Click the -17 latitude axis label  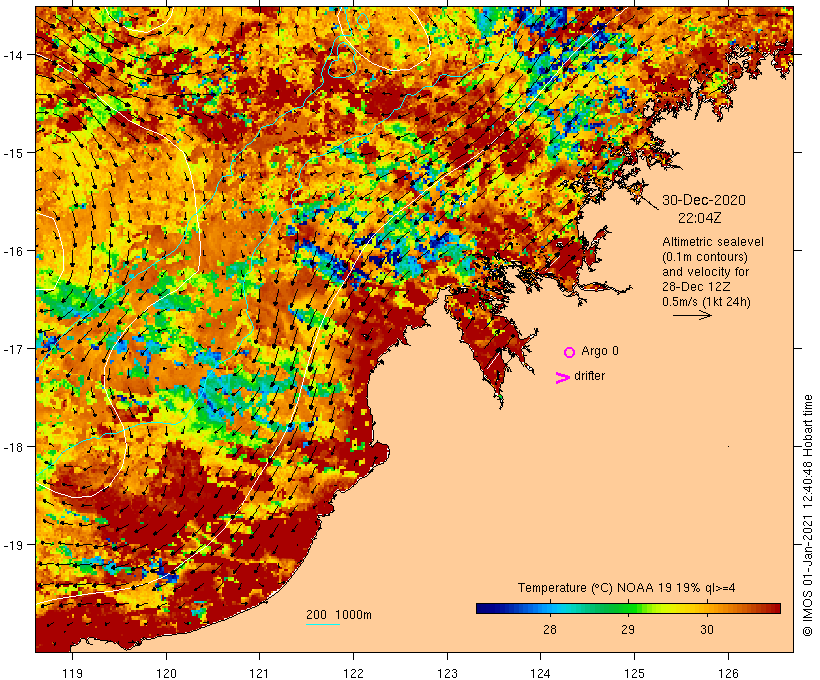(x=13, y=349)
